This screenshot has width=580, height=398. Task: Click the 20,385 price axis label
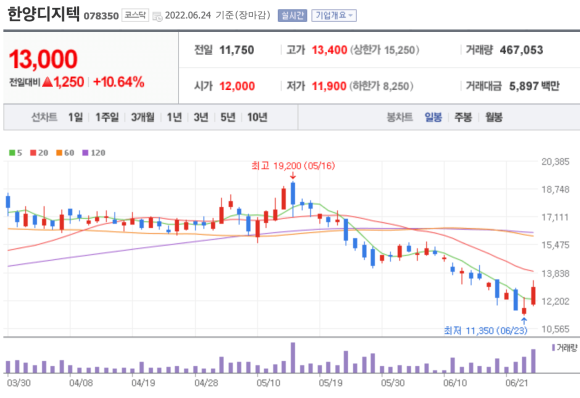click(555, 162)
